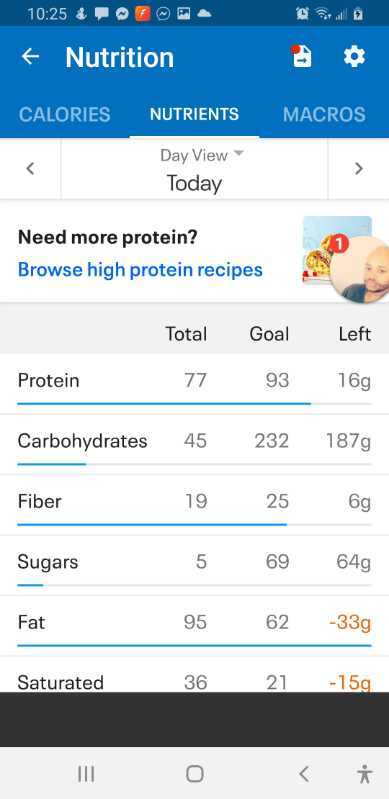
Task: Open the alarm icon in the status bar
Action: [x=302, y=14]
